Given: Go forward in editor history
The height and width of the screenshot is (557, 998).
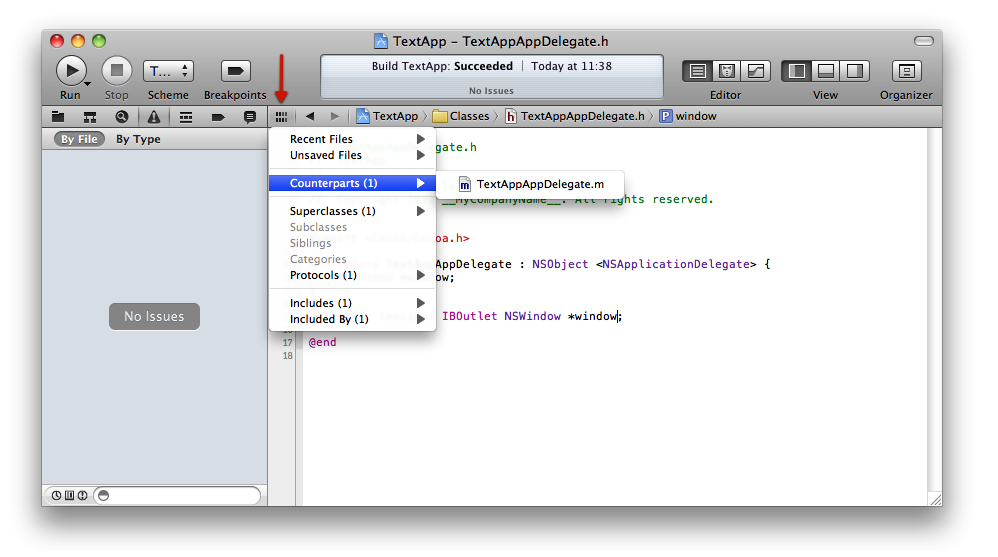Looking at the screenshot, I should click(335, 116).
